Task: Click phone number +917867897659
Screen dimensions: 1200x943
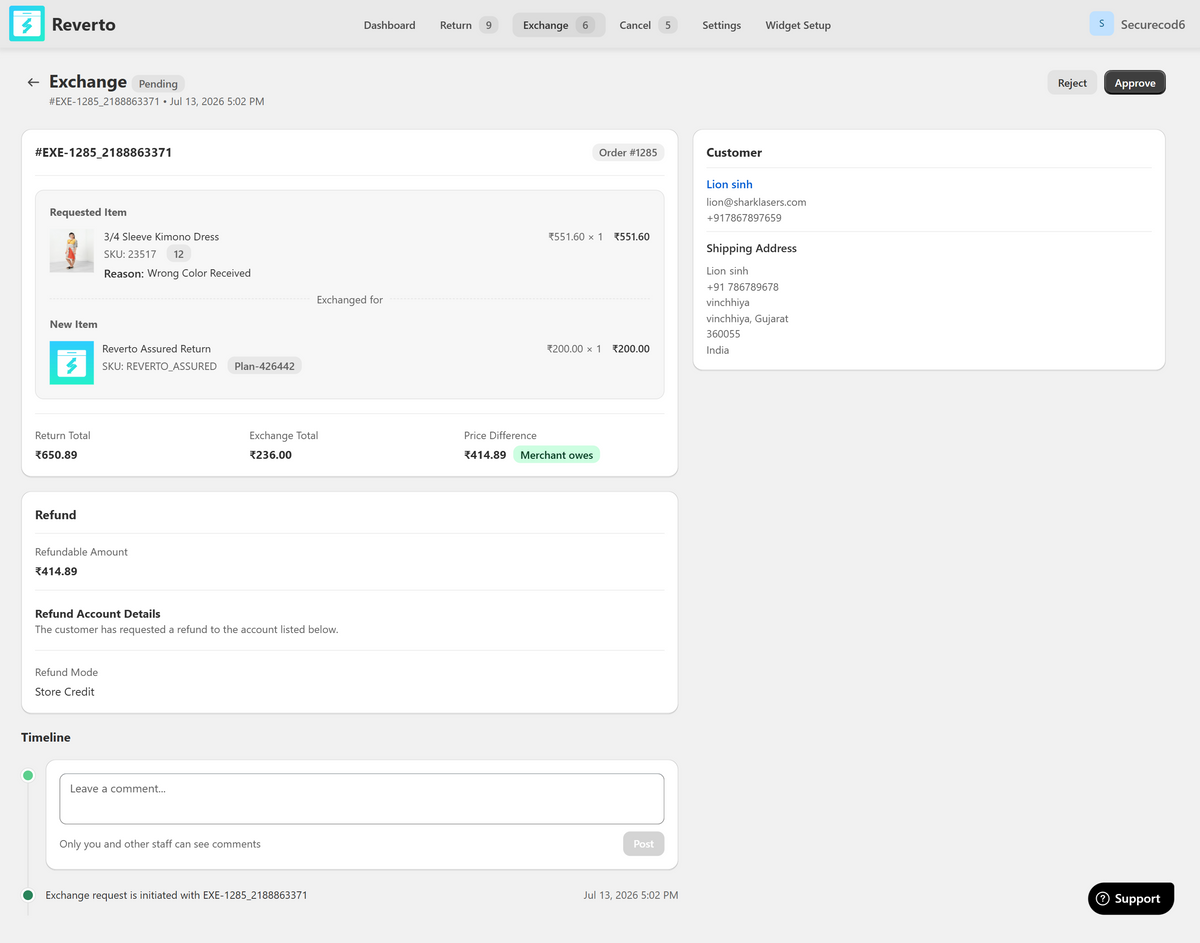Action: pyautogui.click(x=744, y=218)
